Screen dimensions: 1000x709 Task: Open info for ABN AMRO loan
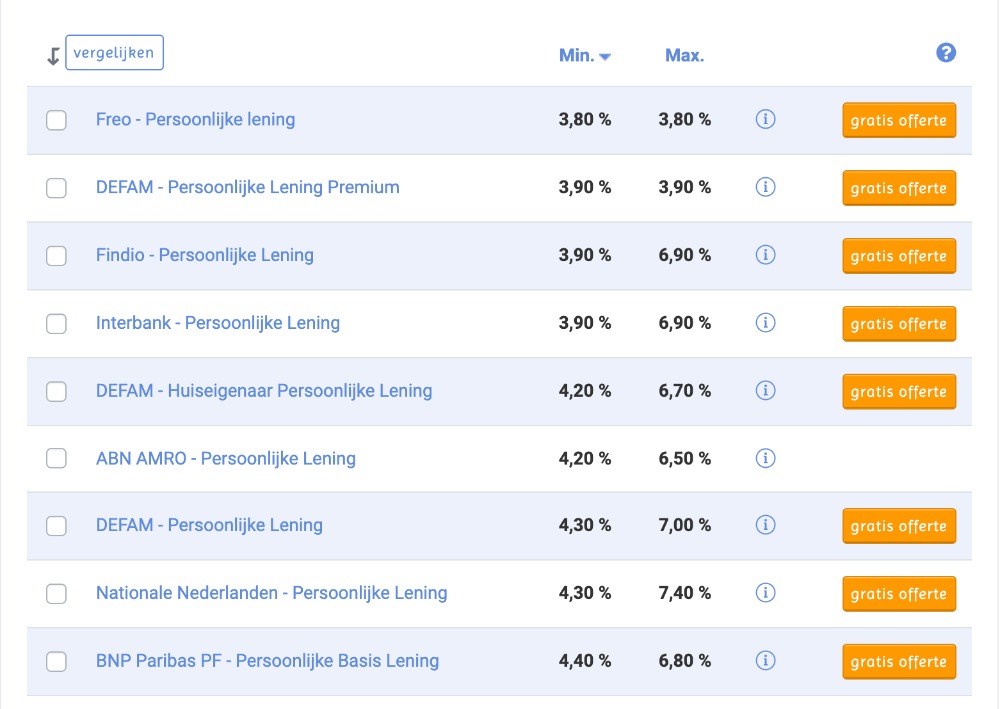(x=766, y=458)
